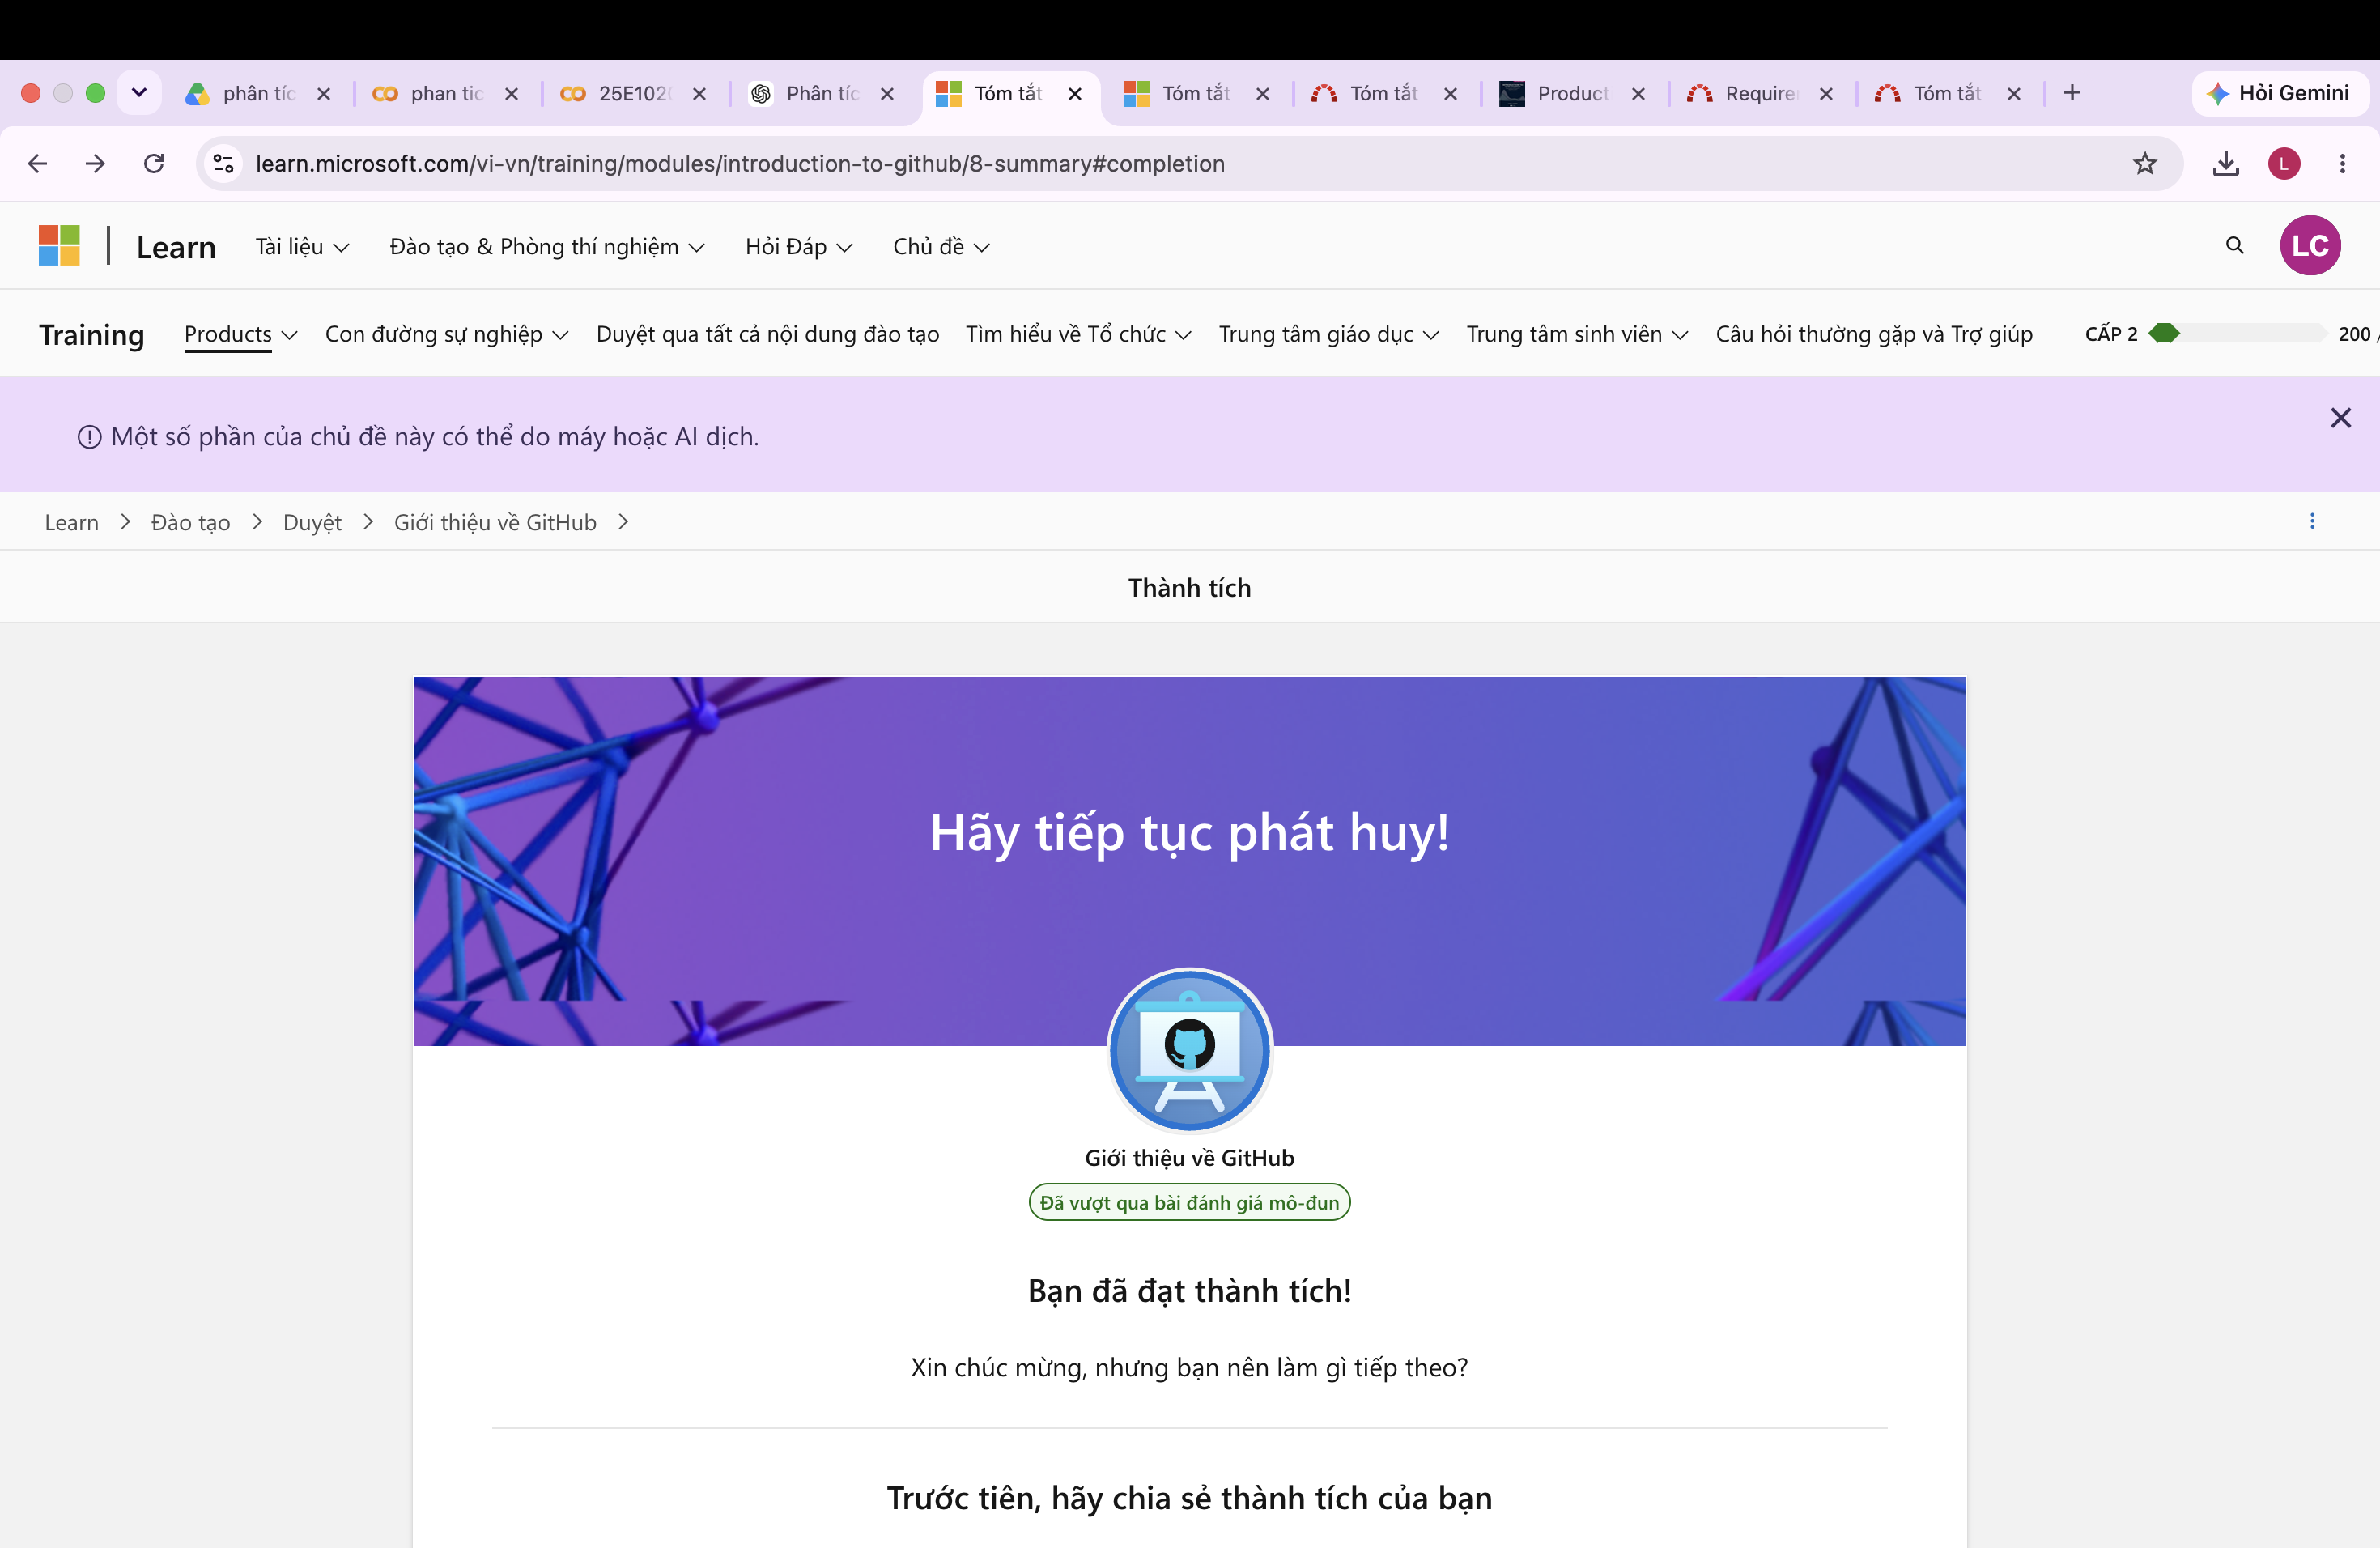Open Chrome downloads
The image size is (2380, 1548).
(2226, 163)
